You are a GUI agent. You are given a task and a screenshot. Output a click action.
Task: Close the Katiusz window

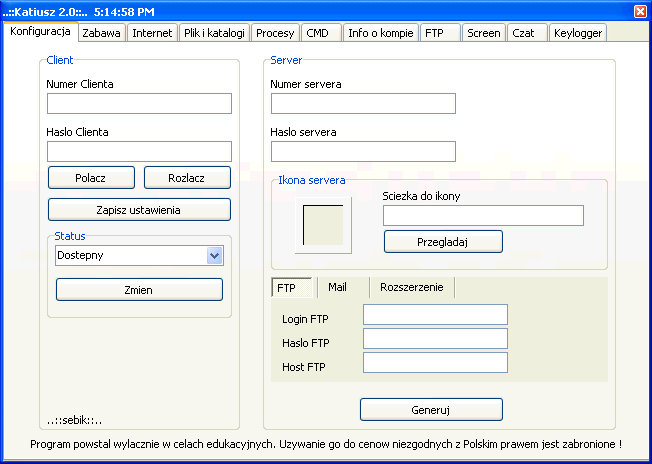(640, 10)
